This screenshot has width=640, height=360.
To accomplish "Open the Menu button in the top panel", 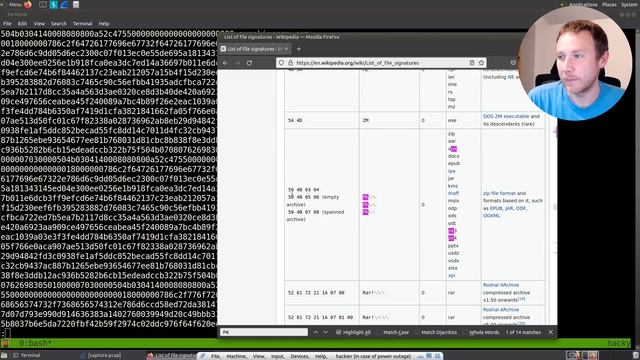I will pos(15,4).
